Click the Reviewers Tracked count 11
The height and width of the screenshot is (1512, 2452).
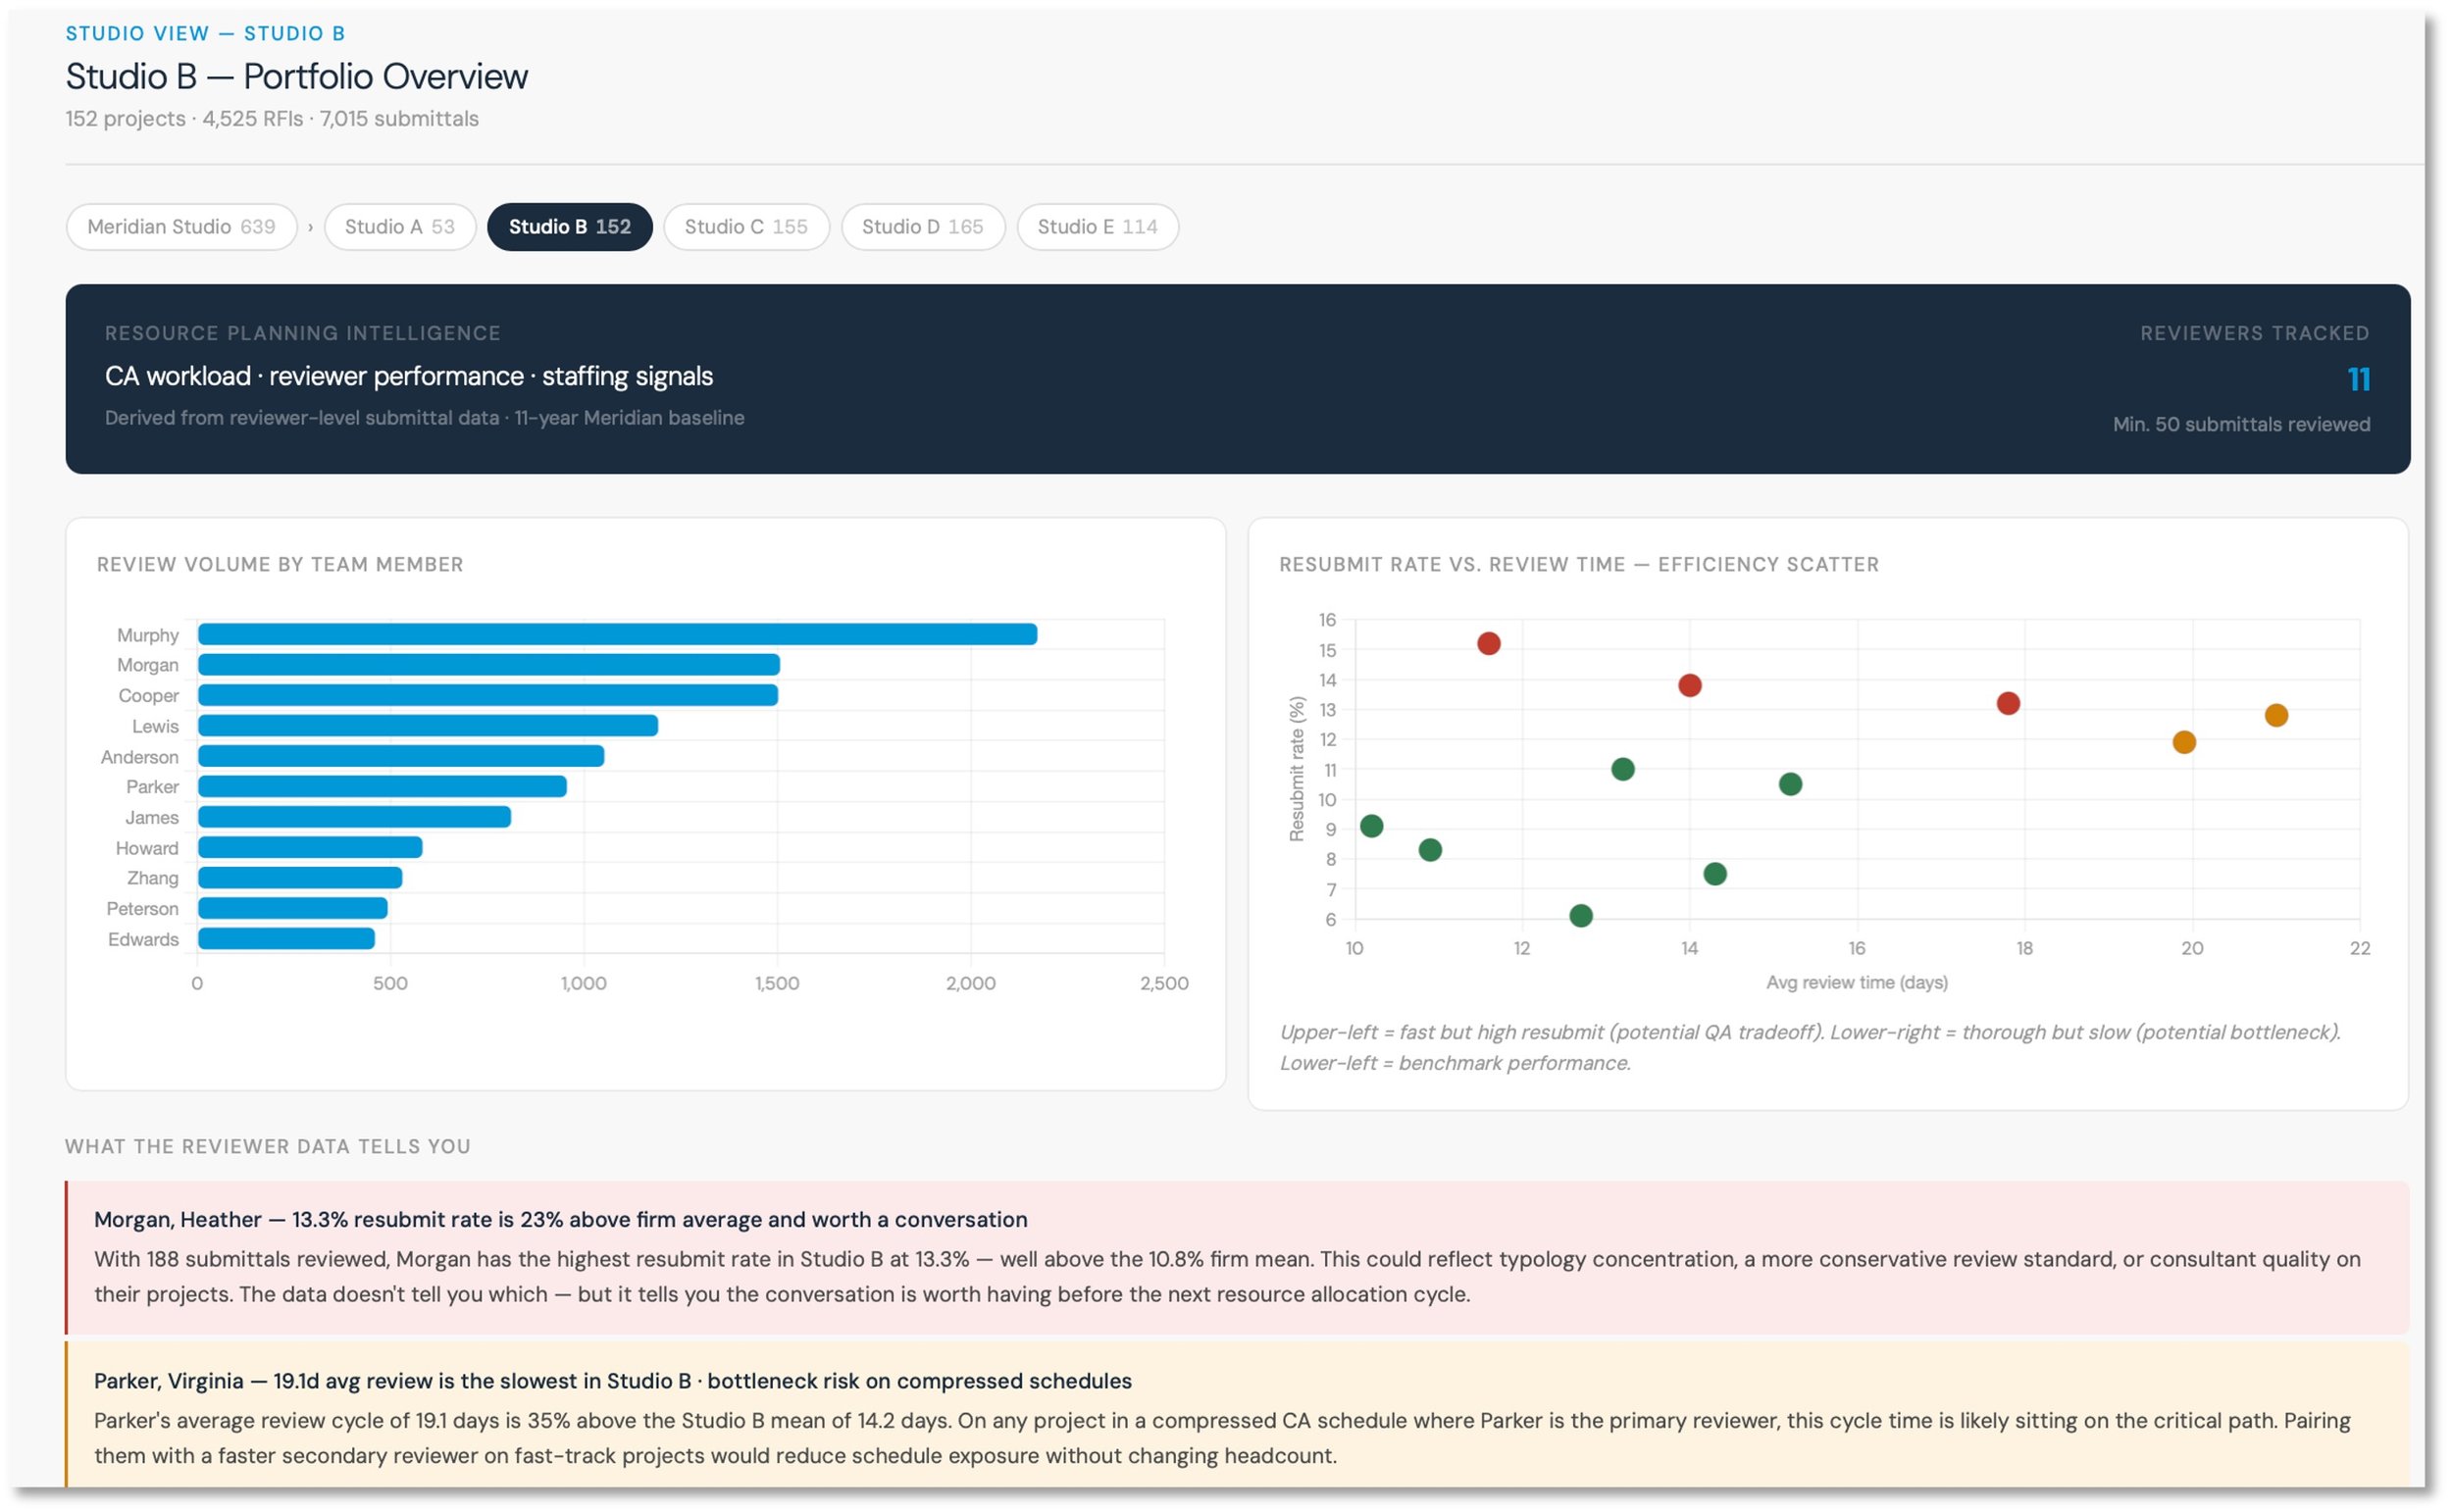(x=2359, y=379)
